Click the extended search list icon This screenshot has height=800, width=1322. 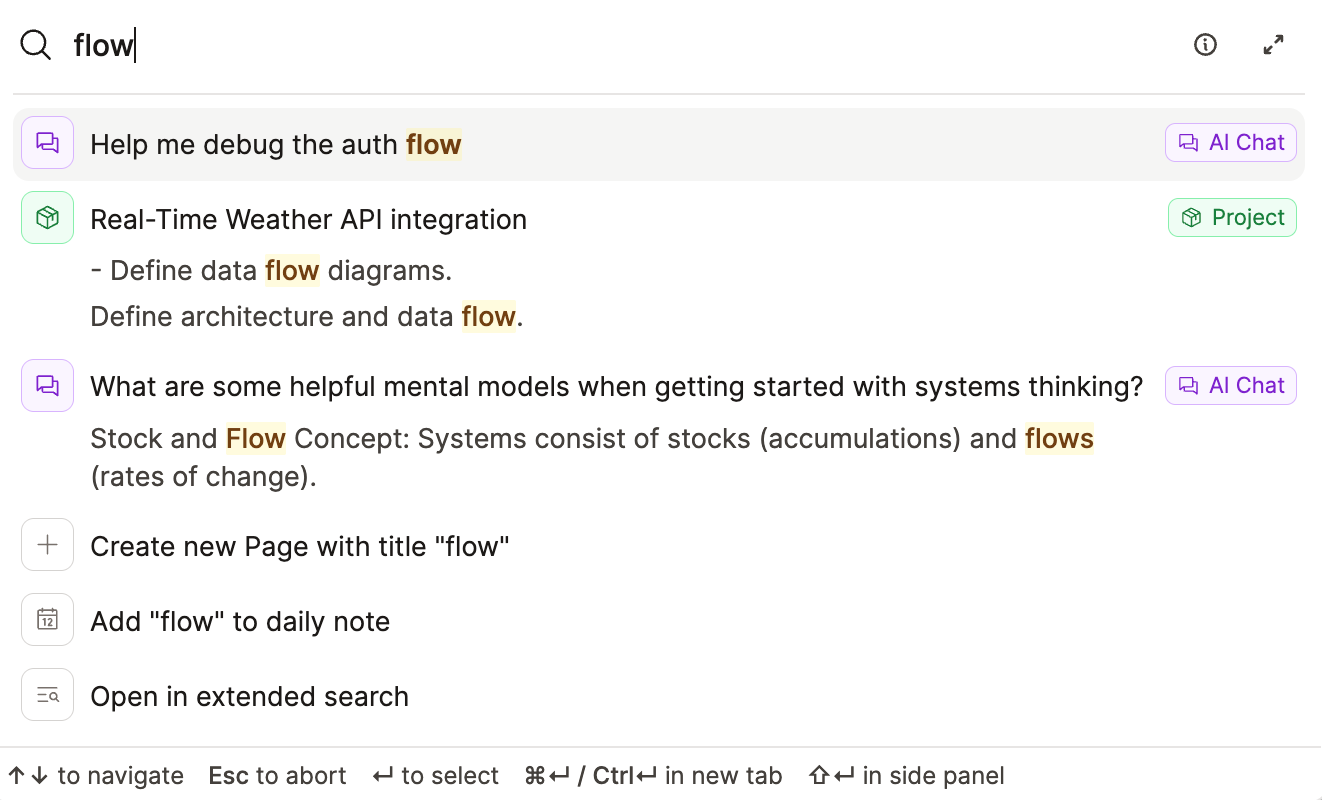[47, 694]
